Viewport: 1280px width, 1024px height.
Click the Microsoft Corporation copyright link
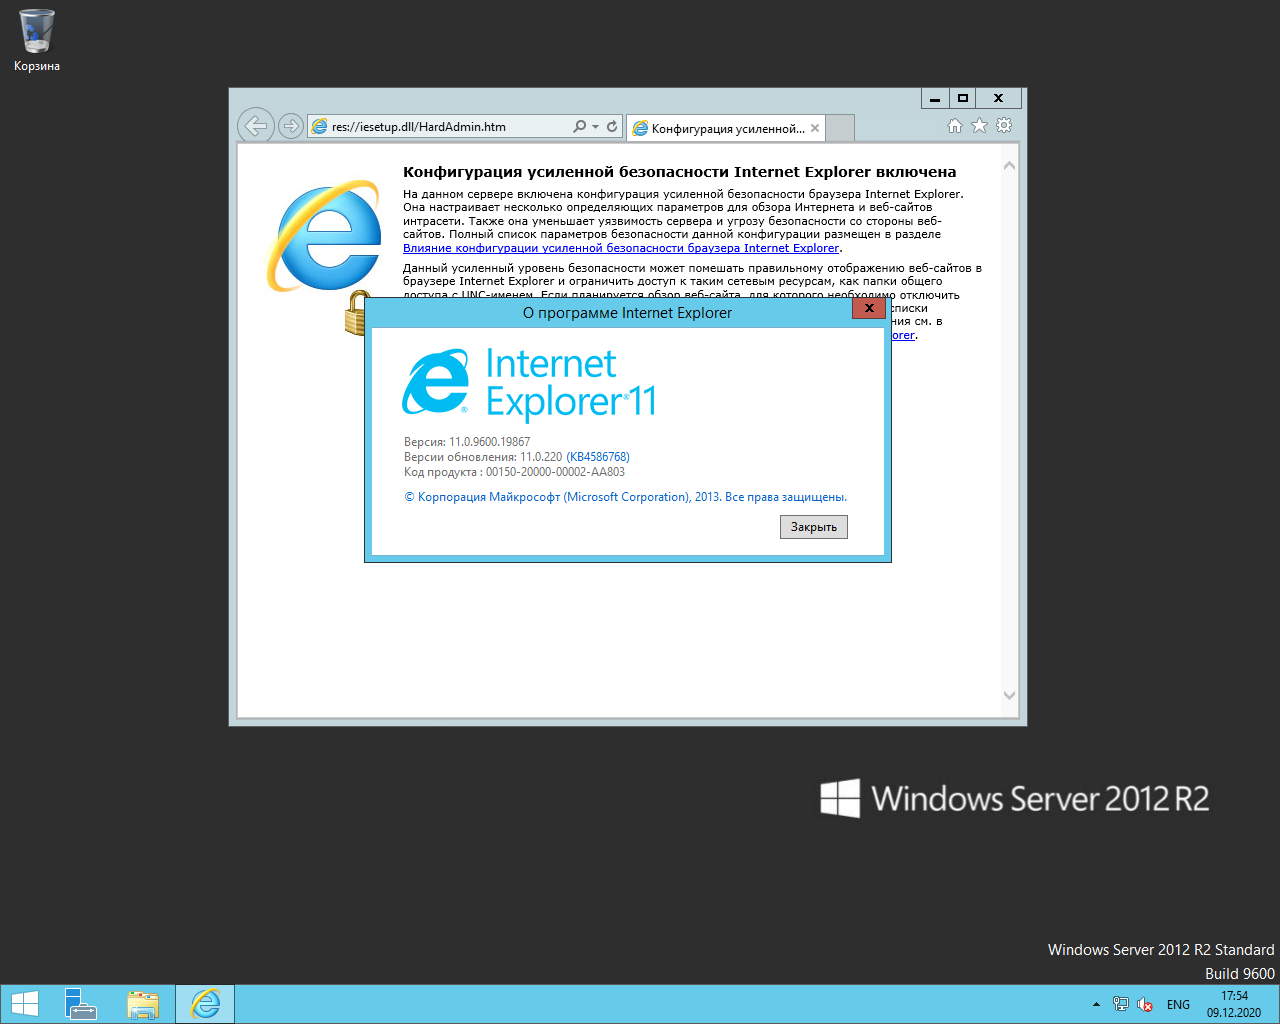tap(626, 497)
